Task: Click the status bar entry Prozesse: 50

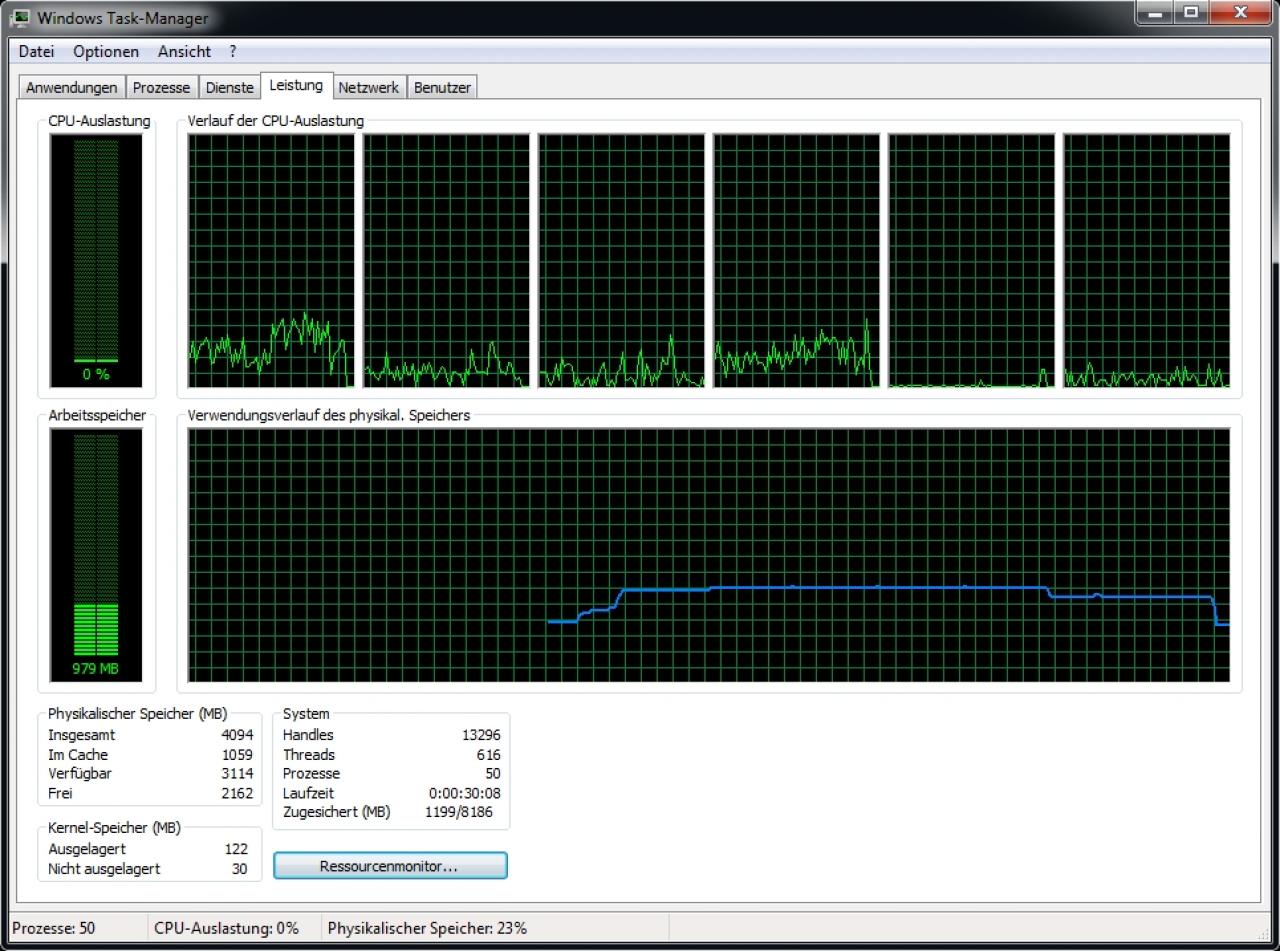Action: [54, 928]
